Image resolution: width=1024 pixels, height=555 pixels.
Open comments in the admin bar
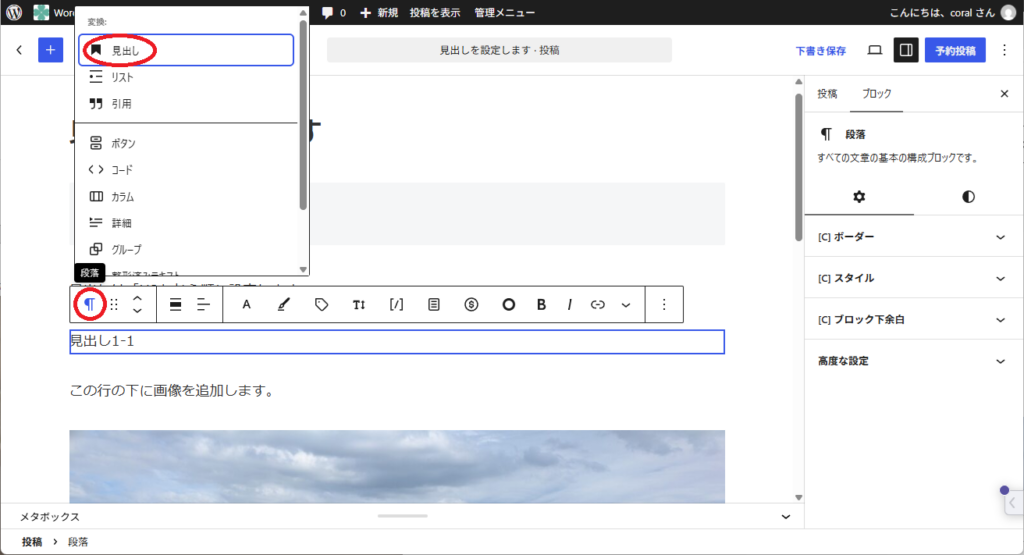[x=334, y=12]
